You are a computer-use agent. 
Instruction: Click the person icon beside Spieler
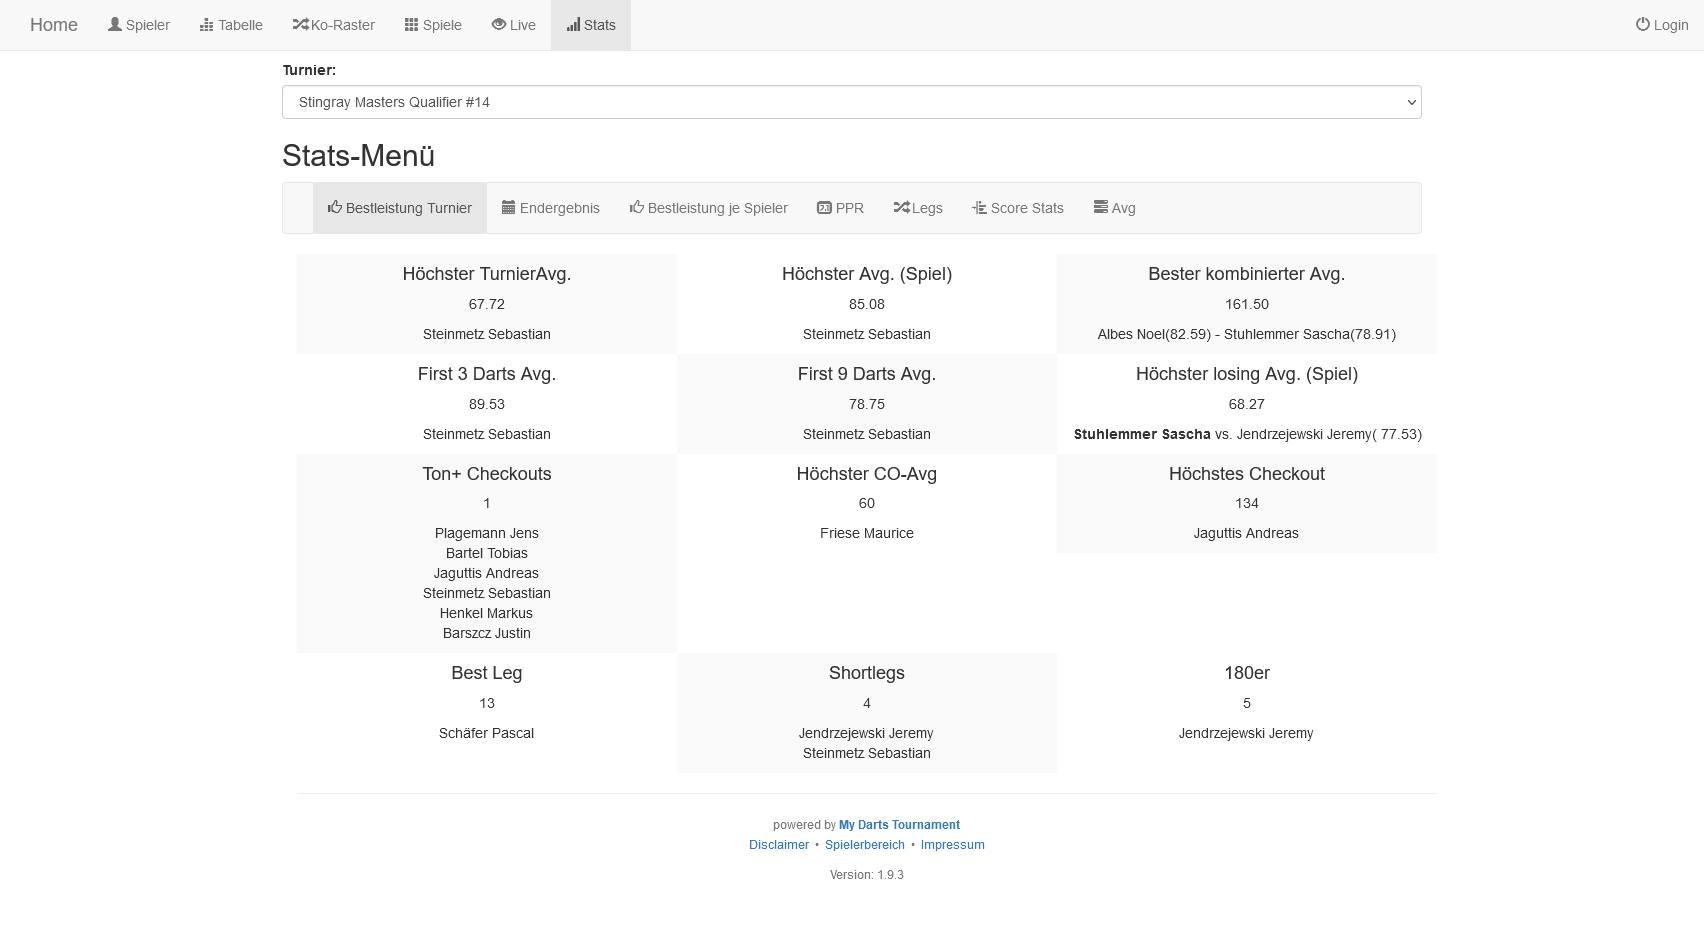(115, 24)
